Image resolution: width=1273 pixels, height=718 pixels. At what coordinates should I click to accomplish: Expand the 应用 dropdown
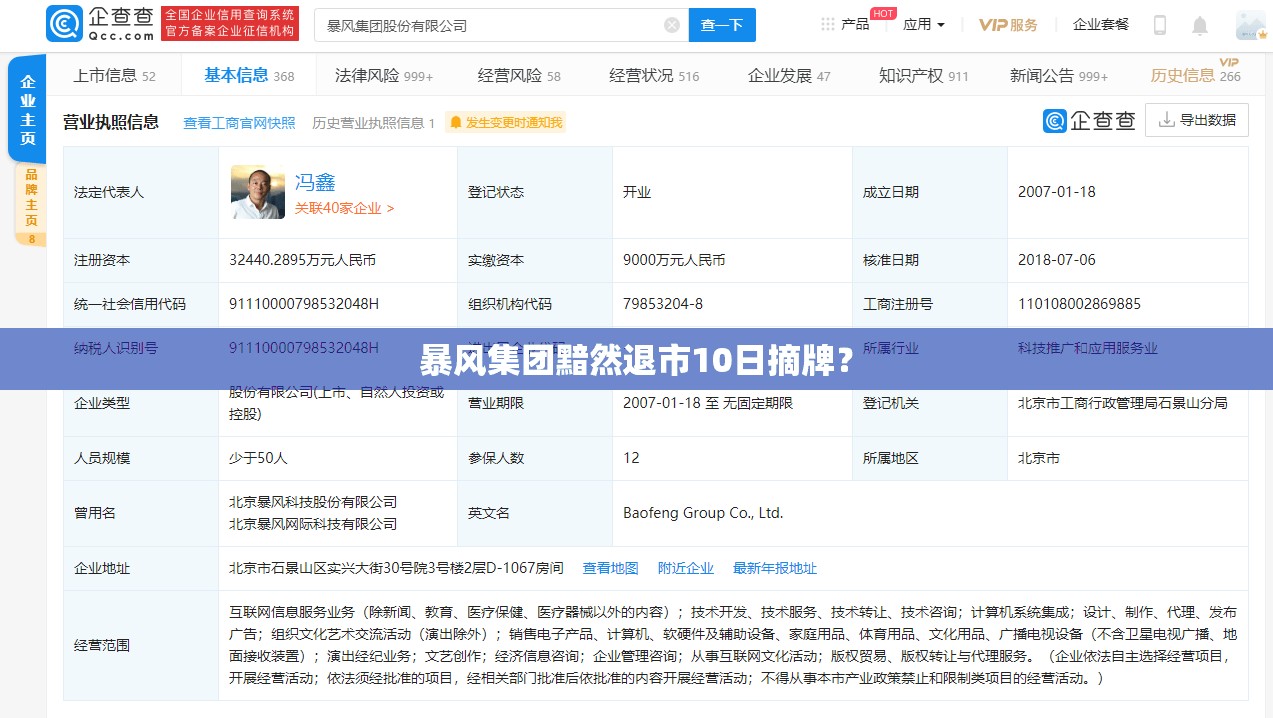pos(923,24)
